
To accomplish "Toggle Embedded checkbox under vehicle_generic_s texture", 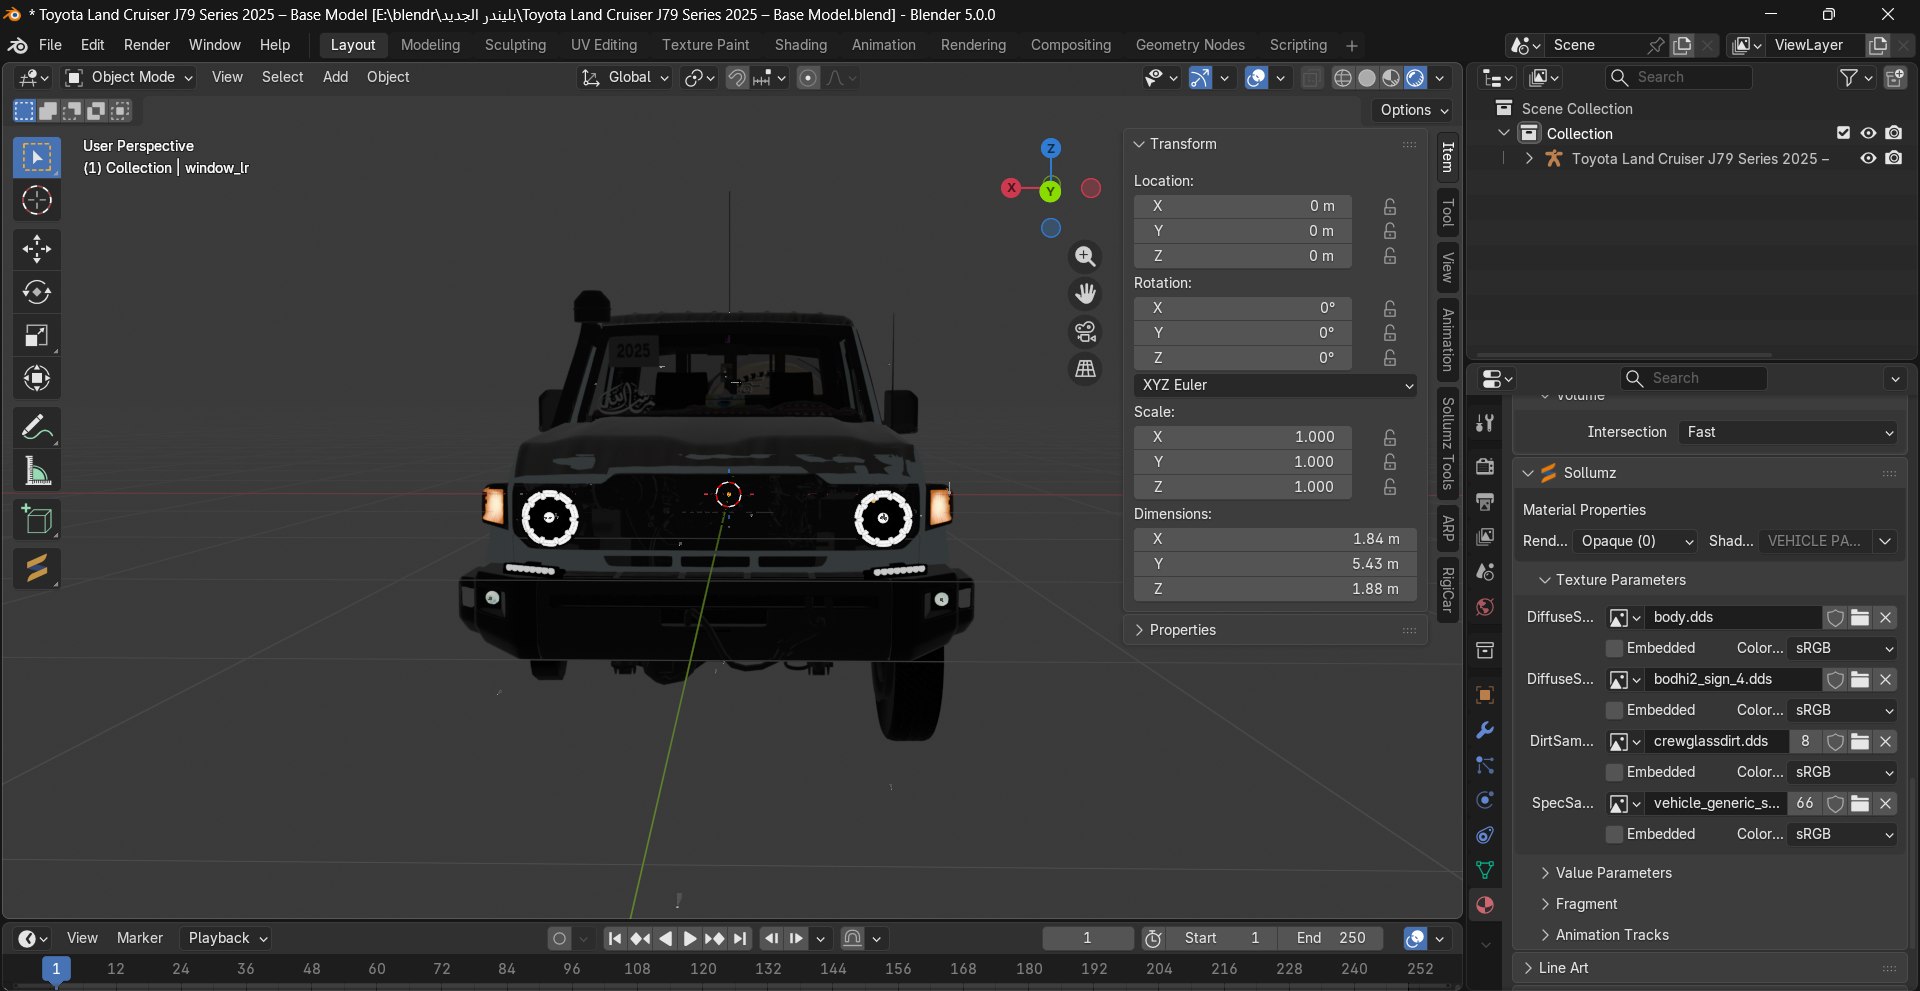I will [1614, 834].
